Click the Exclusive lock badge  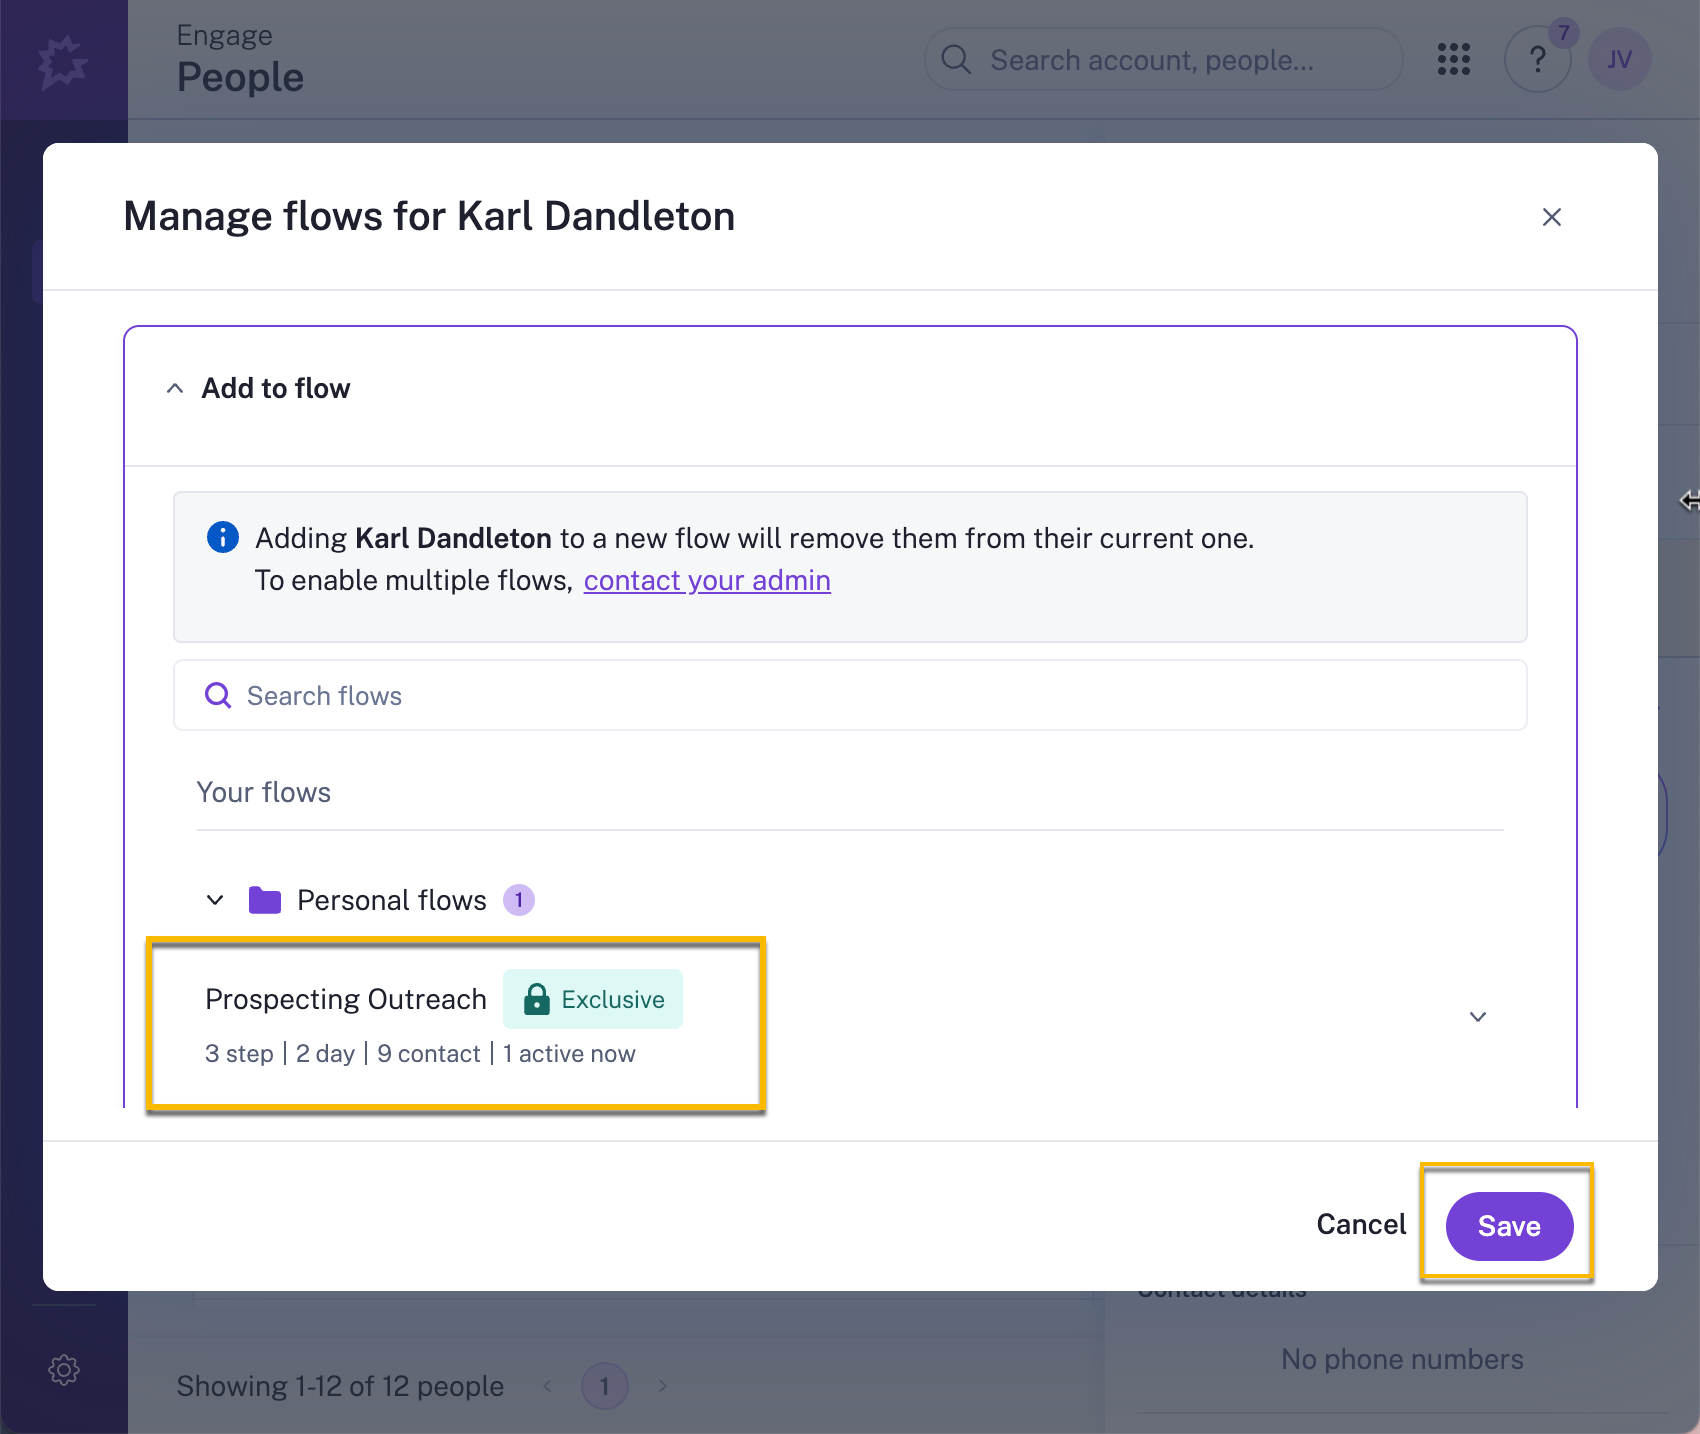592,998
